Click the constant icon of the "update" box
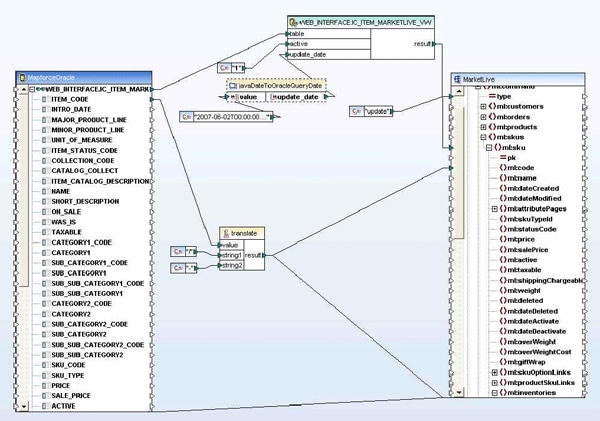 point(356,111)
